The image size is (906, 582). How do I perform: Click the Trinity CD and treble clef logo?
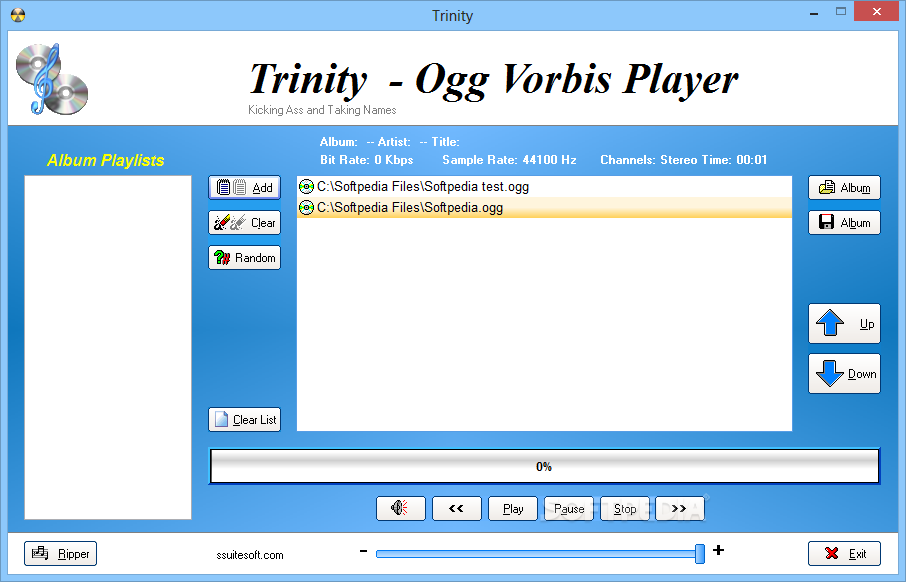[52, 79]
